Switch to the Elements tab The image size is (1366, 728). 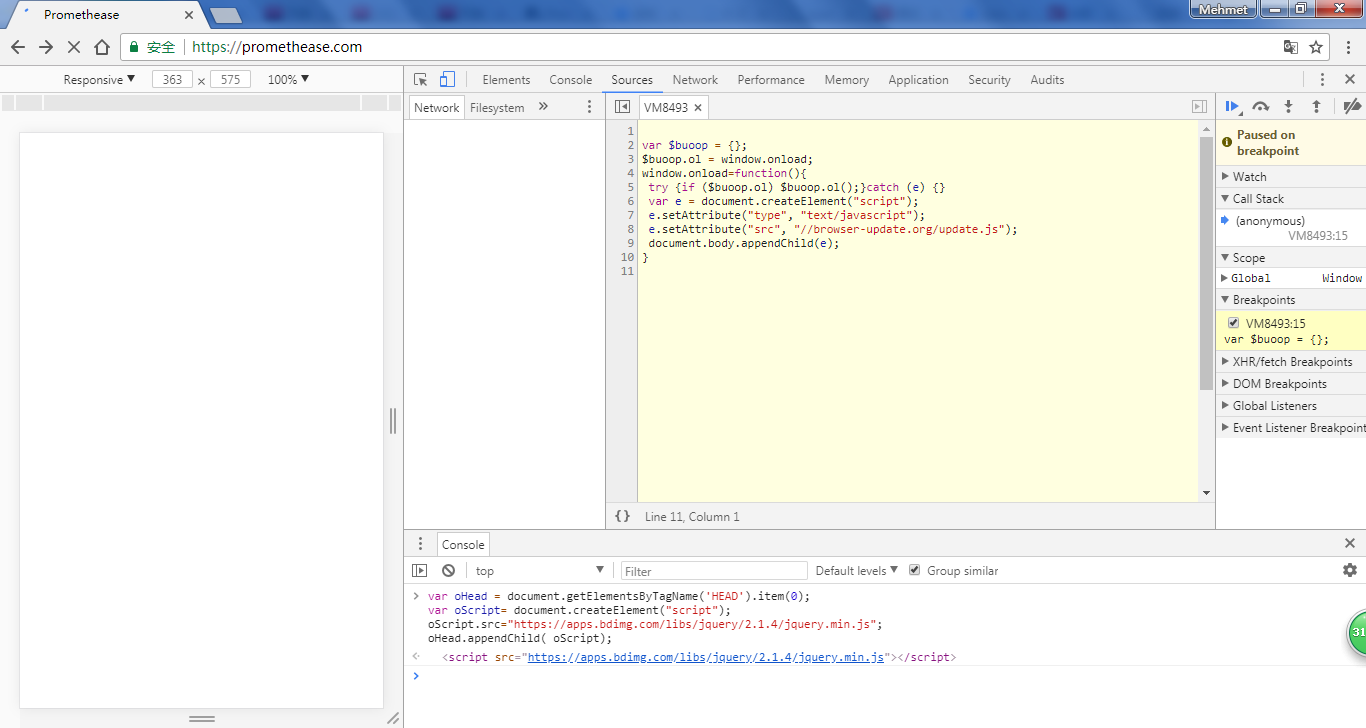point(506,80)
